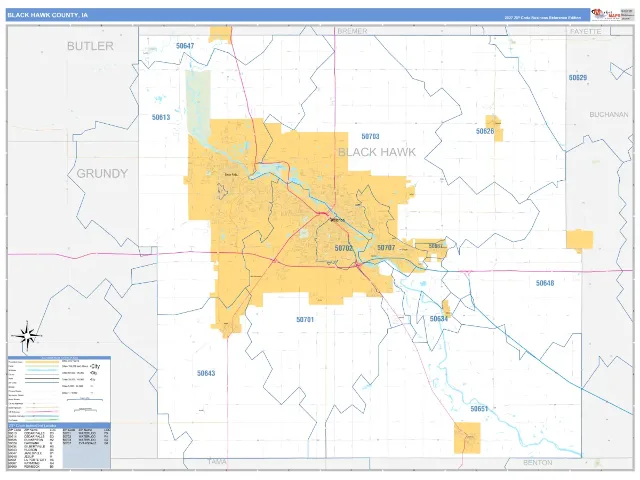The image size is (640, 480).
Task: Click the Market Maps logo in the header
Action: (606, 14)
